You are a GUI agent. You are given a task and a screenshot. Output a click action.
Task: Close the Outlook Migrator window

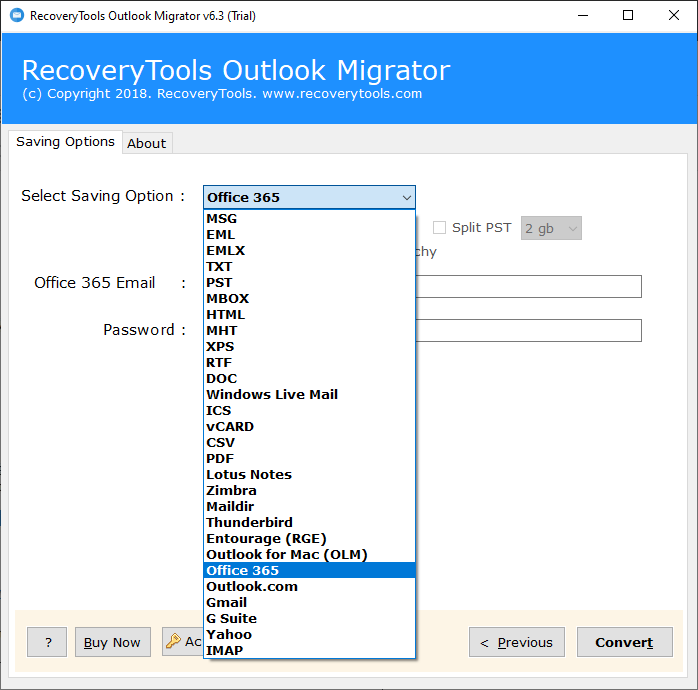pos(674,16)
